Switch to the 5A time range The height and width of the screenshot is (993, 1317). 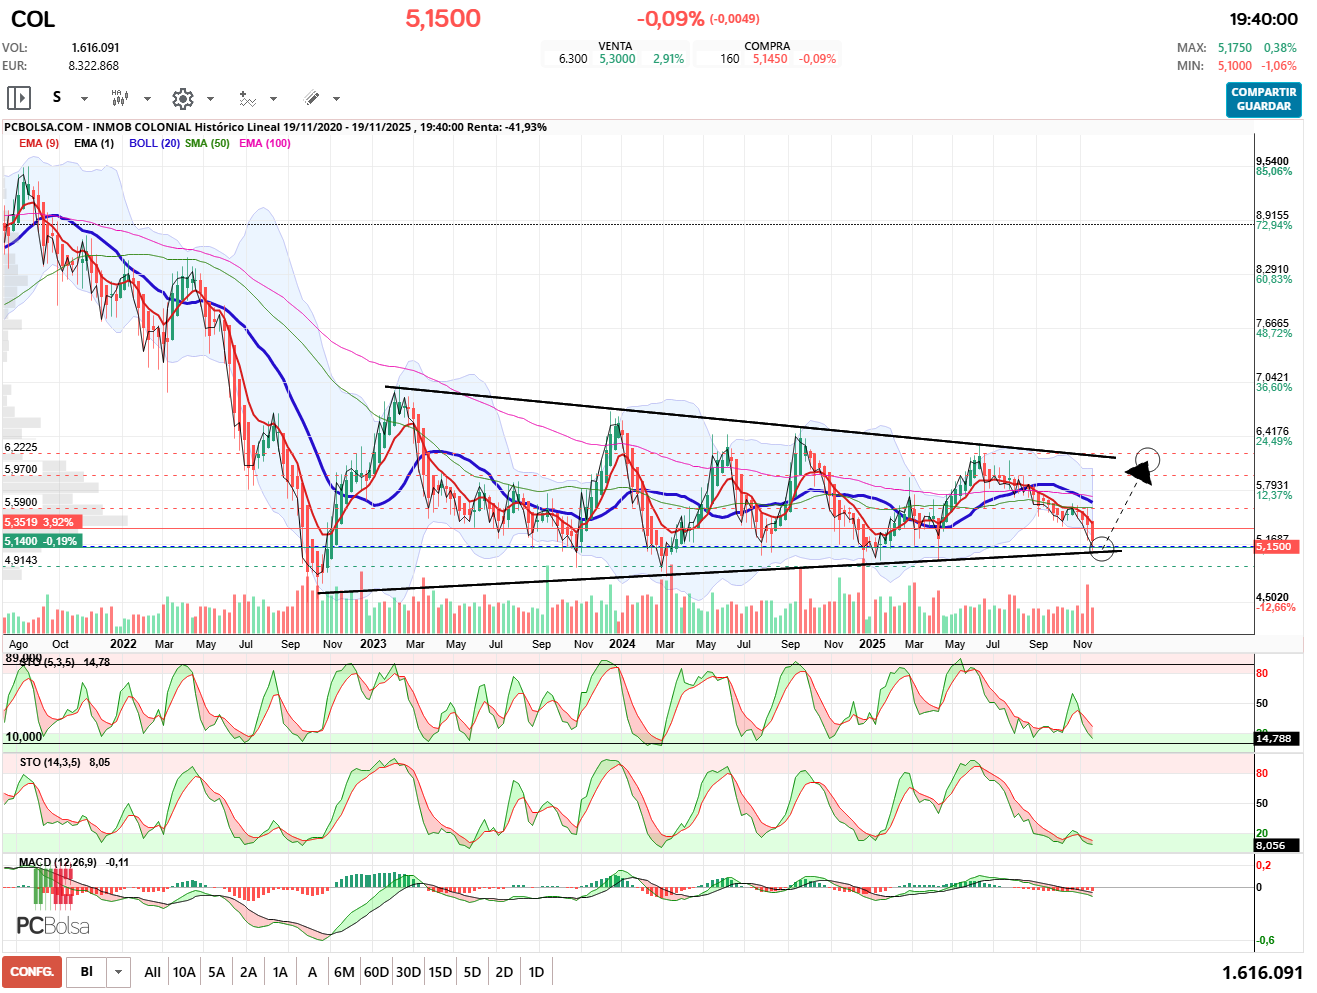(x=216, y=972)
